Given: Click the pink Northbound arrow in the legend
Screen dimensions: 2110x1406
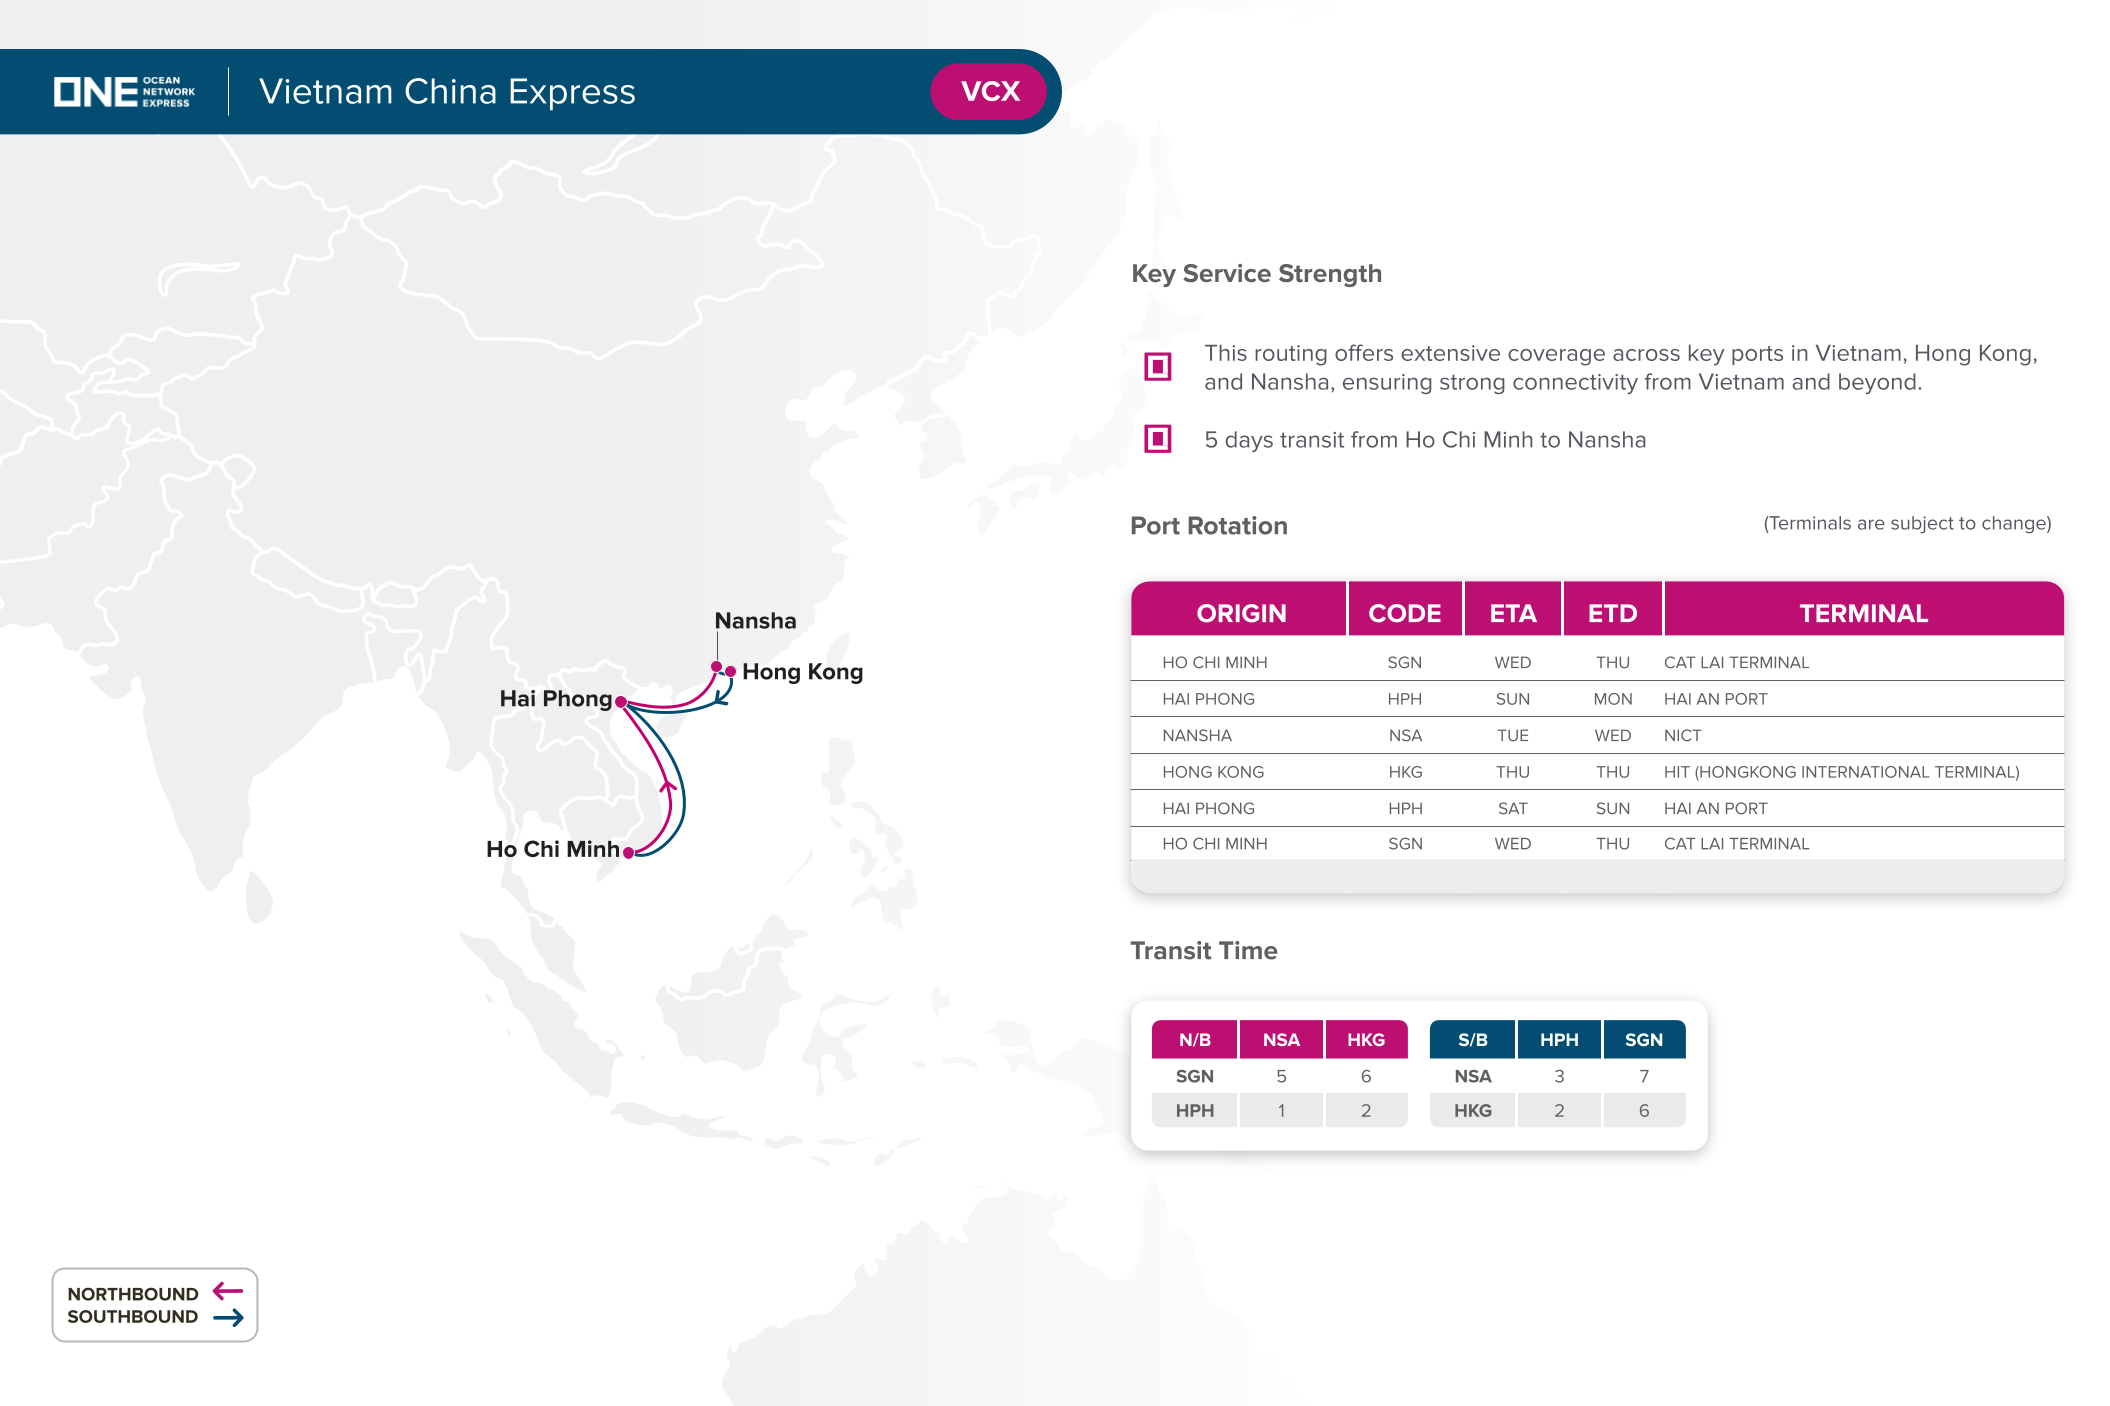Looking at the screenshot, I should 228,1292.
